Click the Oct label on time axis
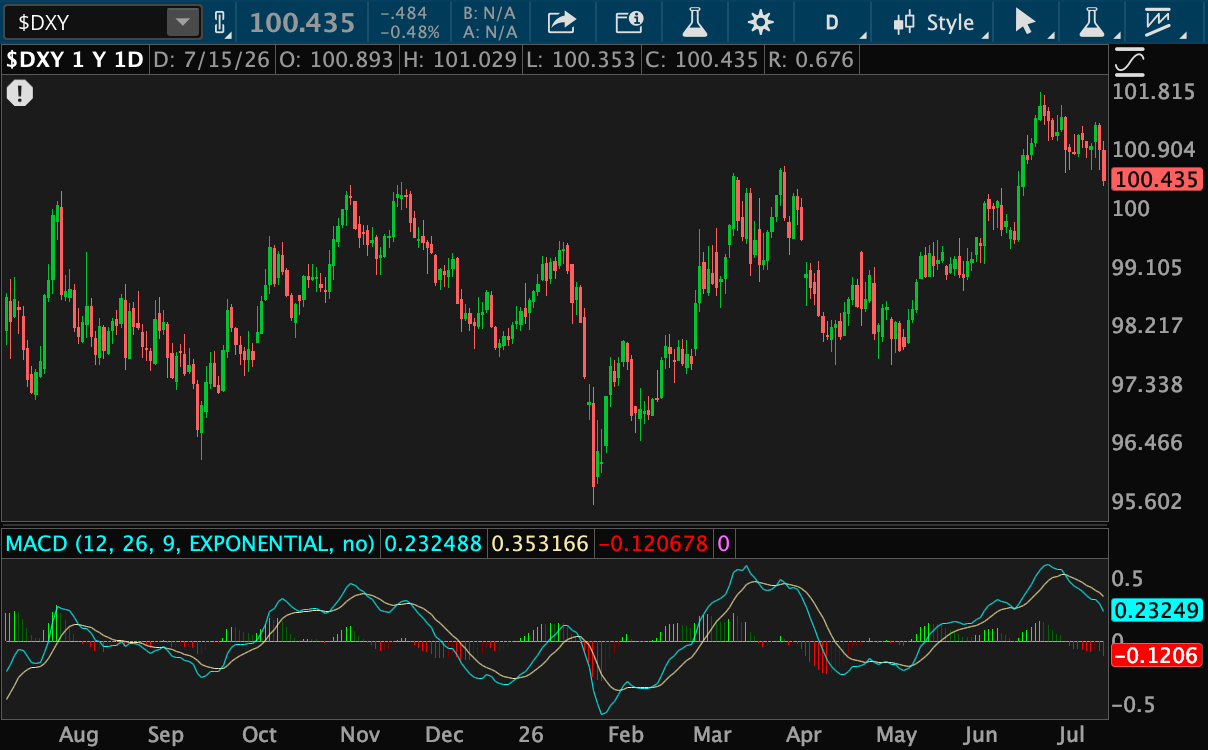1208x750 pixels. (259, 735)
